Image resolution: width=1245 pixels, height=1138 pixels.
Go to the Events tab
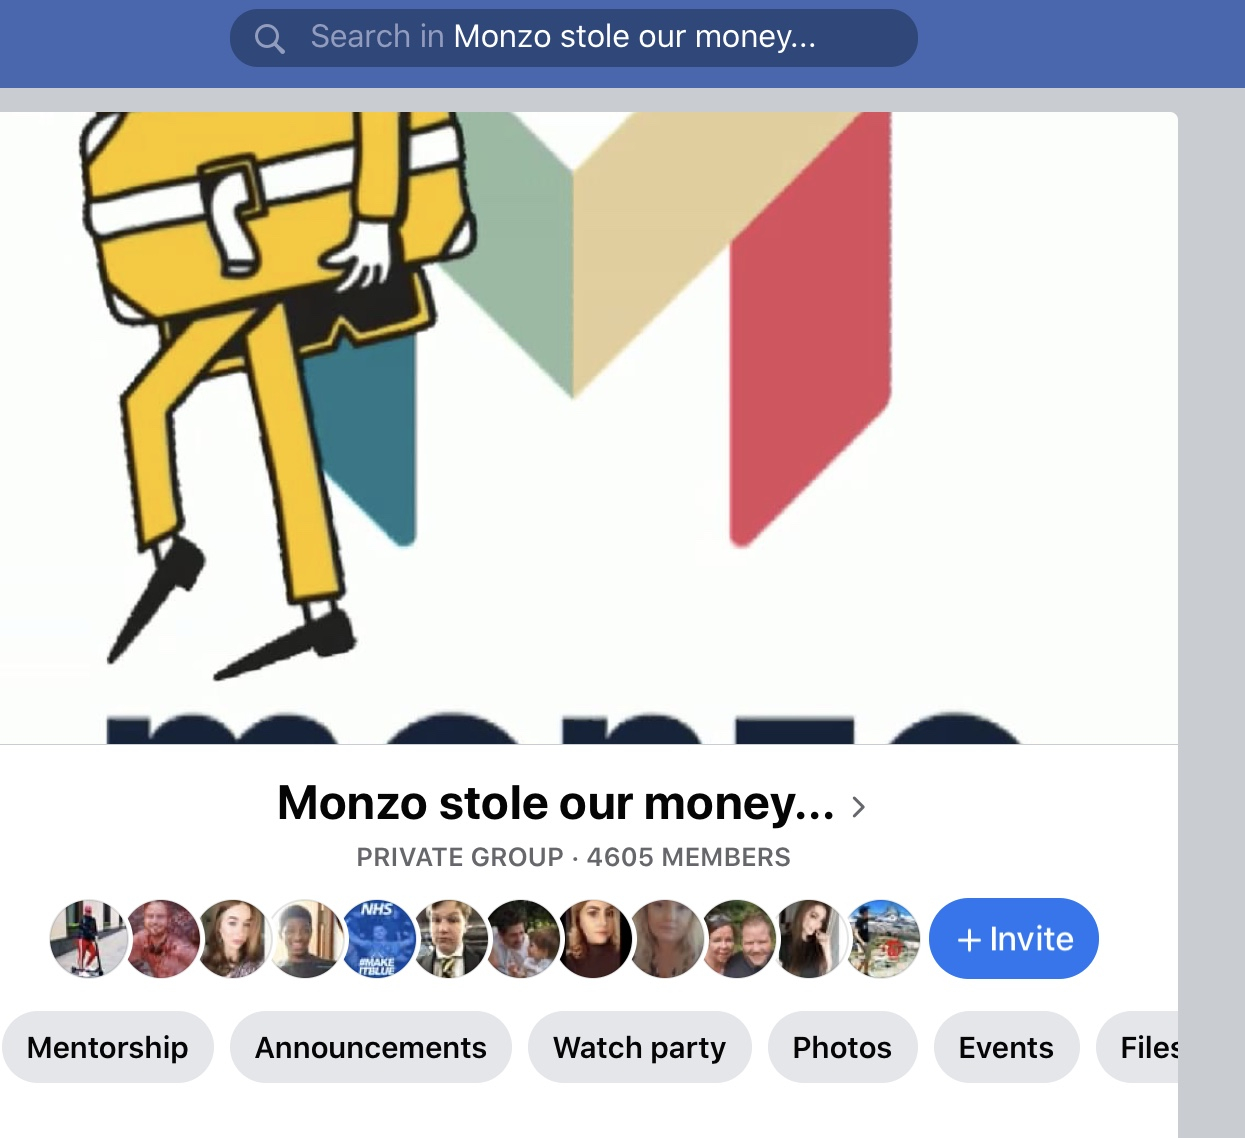1006,1047
